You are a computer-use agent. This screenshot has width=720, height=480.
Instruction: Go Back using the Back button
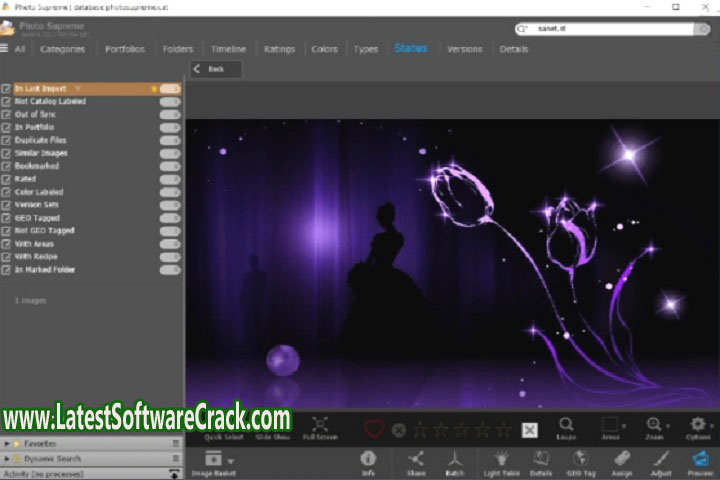pyautogui.click(x=216, y=69)
